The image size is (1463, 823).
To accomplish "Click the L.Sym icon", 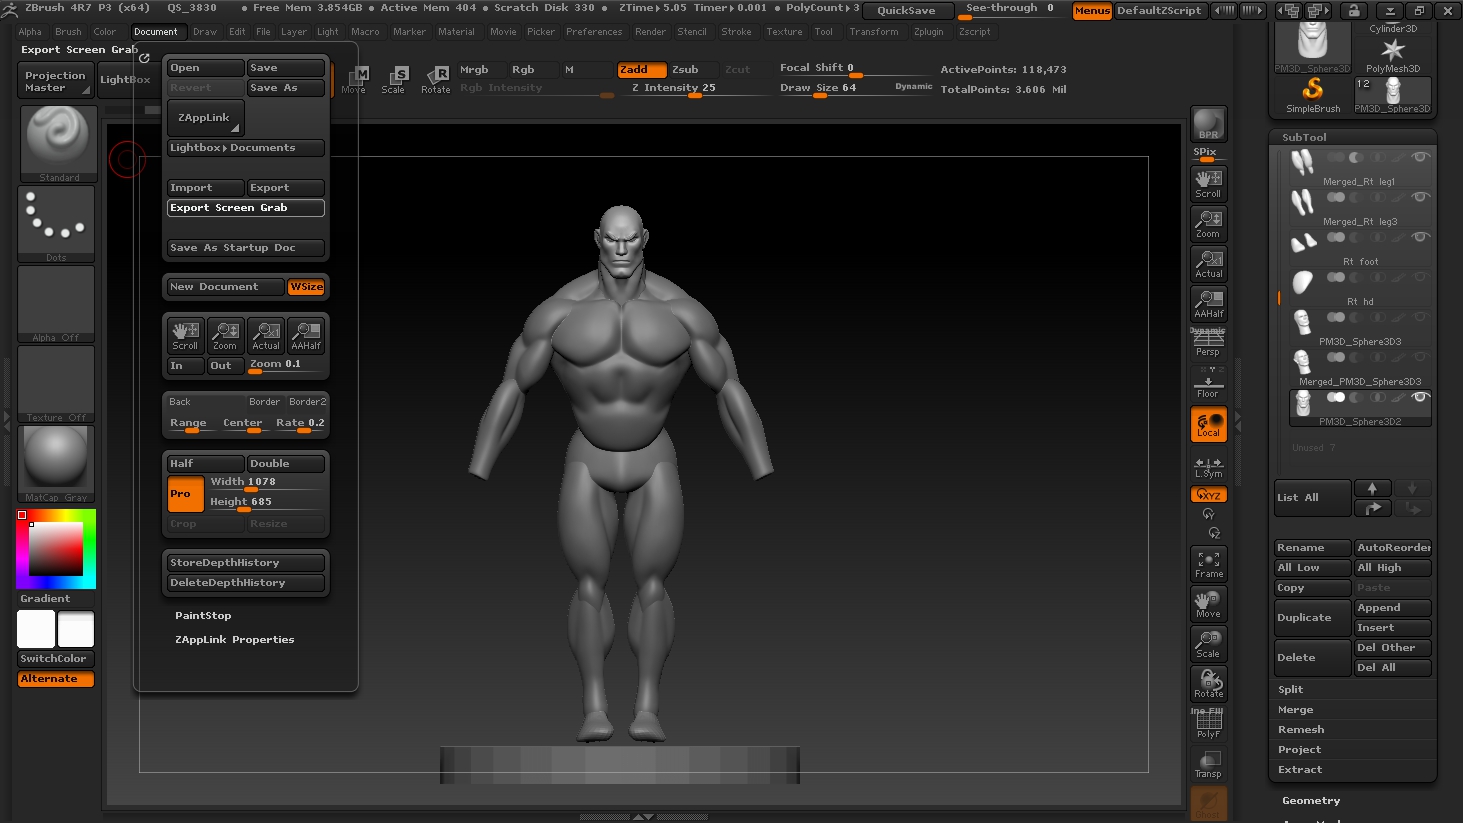I will click(x=1209, y=467).
